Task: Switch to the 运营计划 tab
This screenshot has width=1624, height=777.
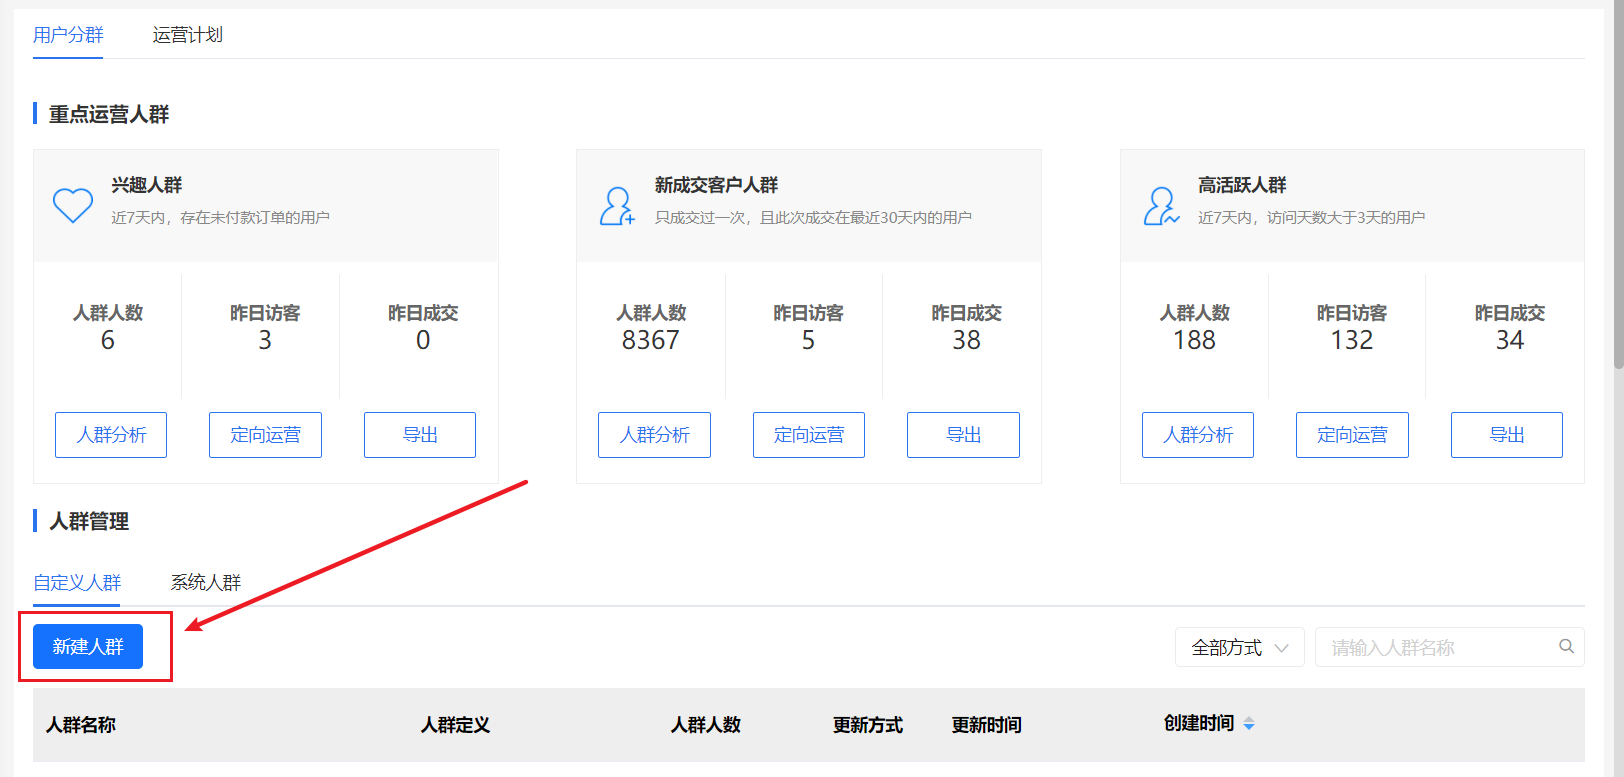Action: coord(187,35)
